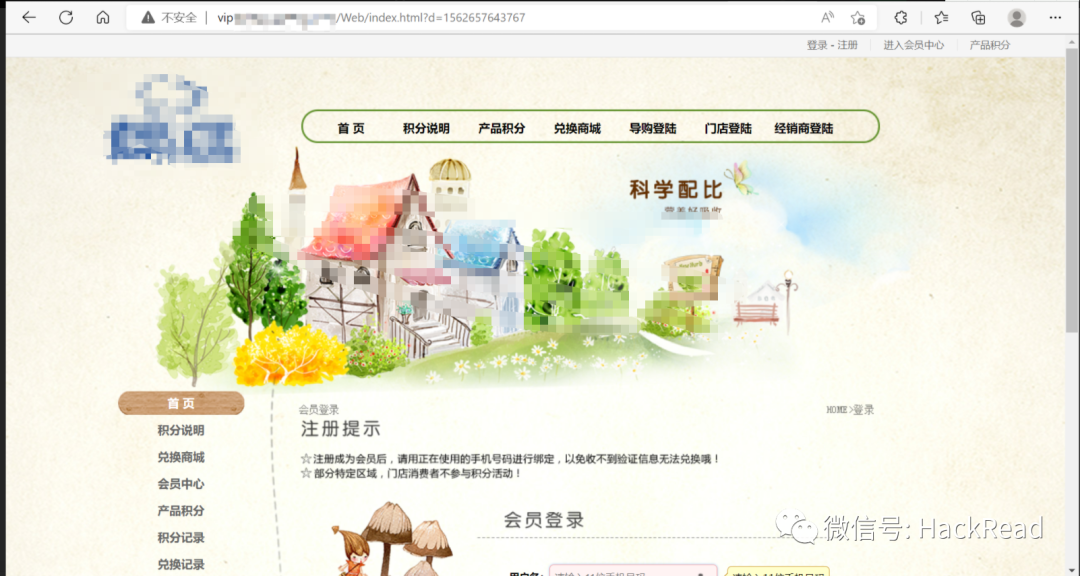Click the not-secure warning triangle icon
This screenshot has height=576, width=1080.
148,18
